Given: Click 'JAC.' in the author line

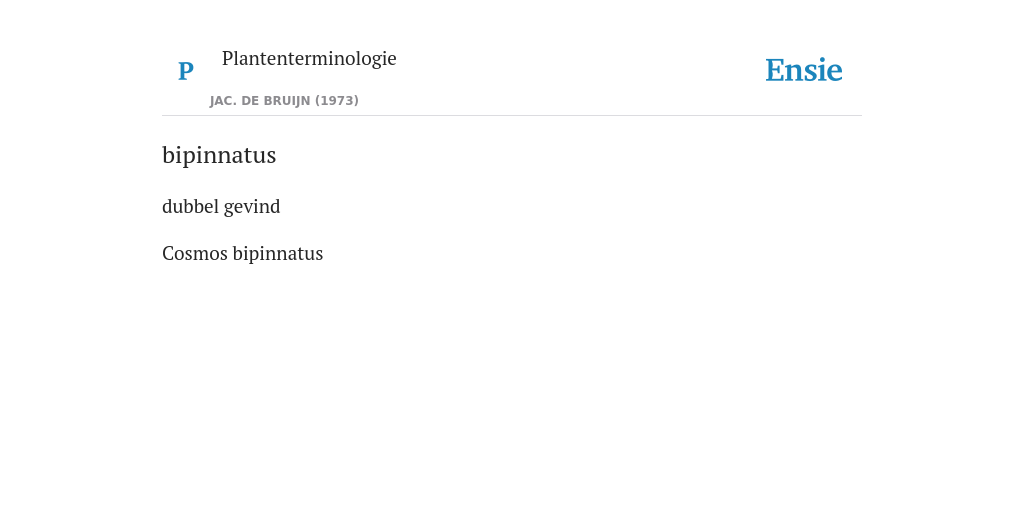Looking at the screenshot, I should pos(223,101).
